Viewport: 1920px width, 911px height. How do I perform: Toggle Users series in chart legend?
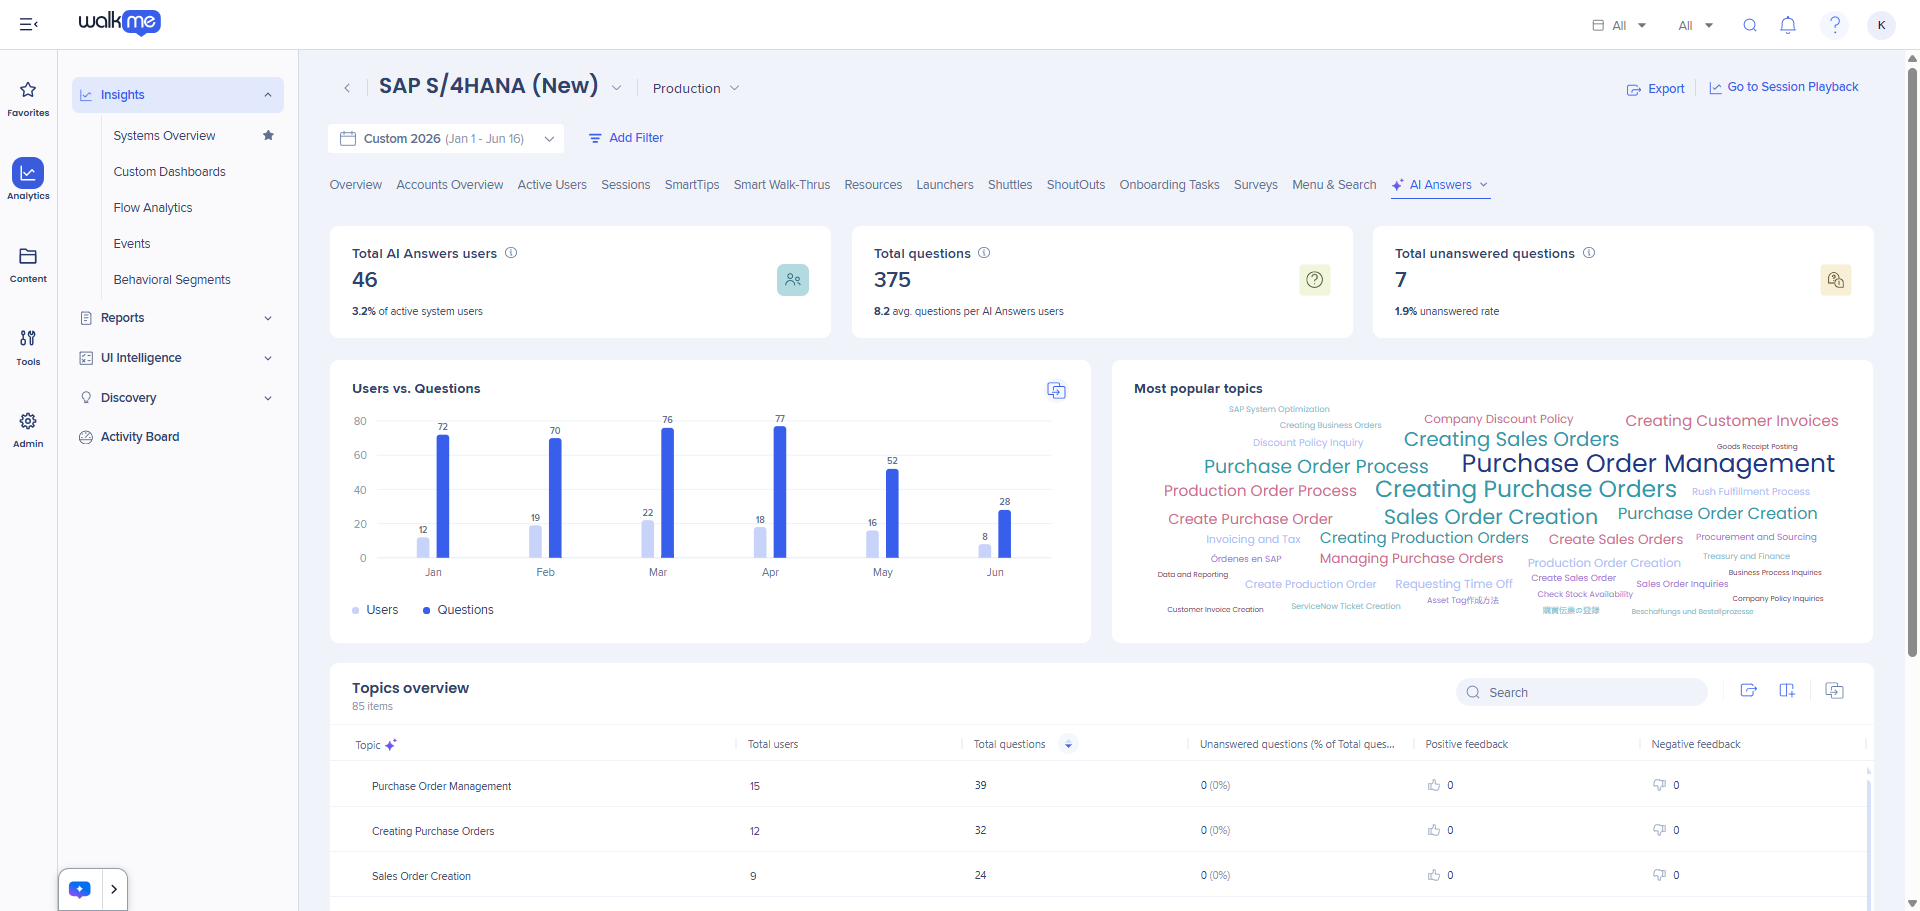(375, 610)
